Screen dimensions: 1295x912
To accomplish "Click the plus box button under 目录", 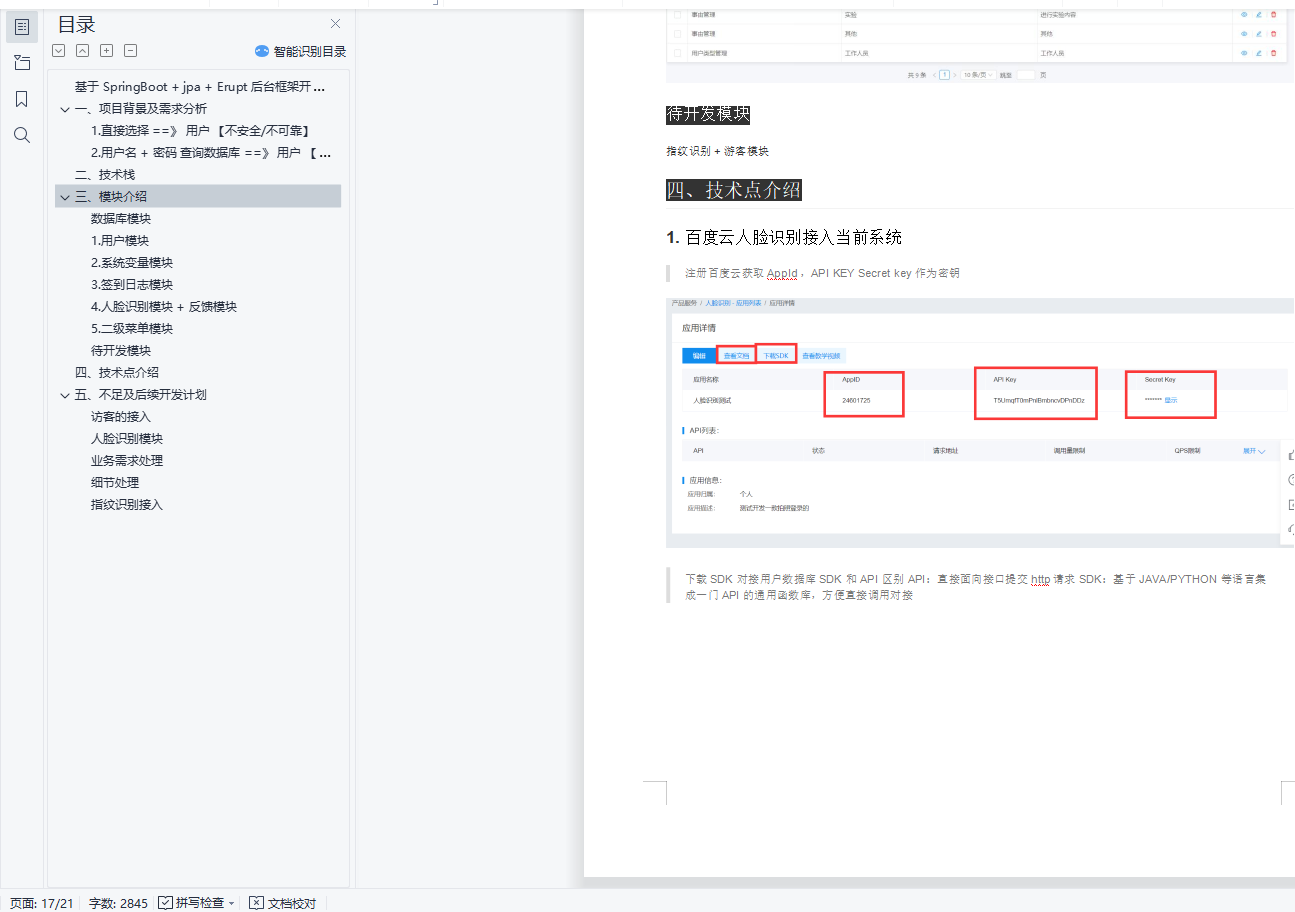I will 107,51.
